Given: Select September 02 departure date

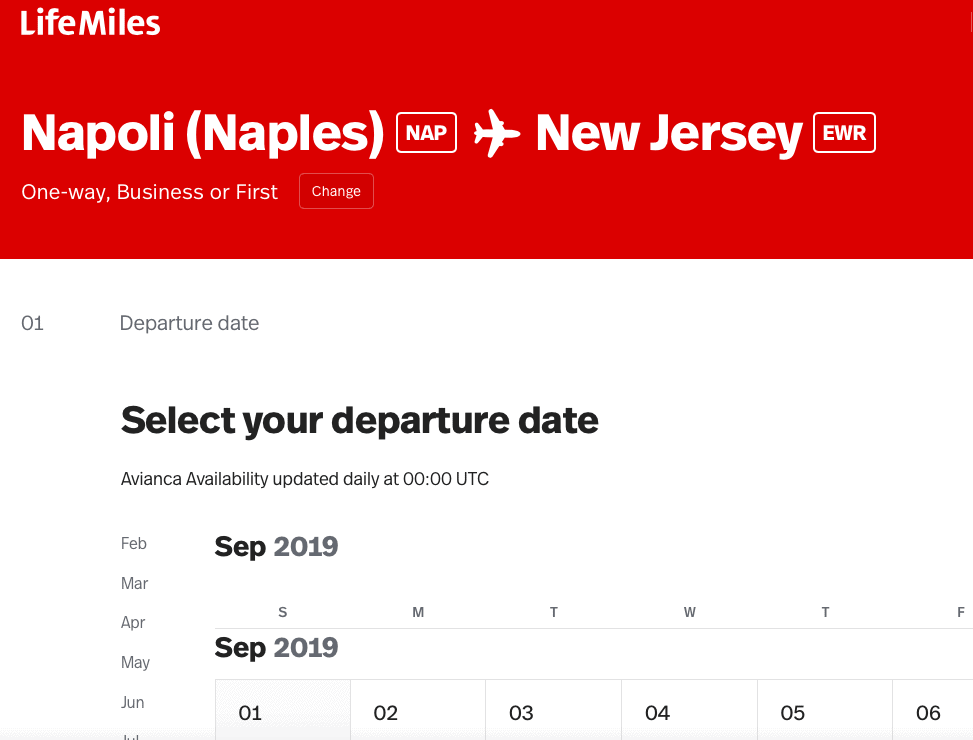Looking at the screenshot, I should click(x=418, y=710).
